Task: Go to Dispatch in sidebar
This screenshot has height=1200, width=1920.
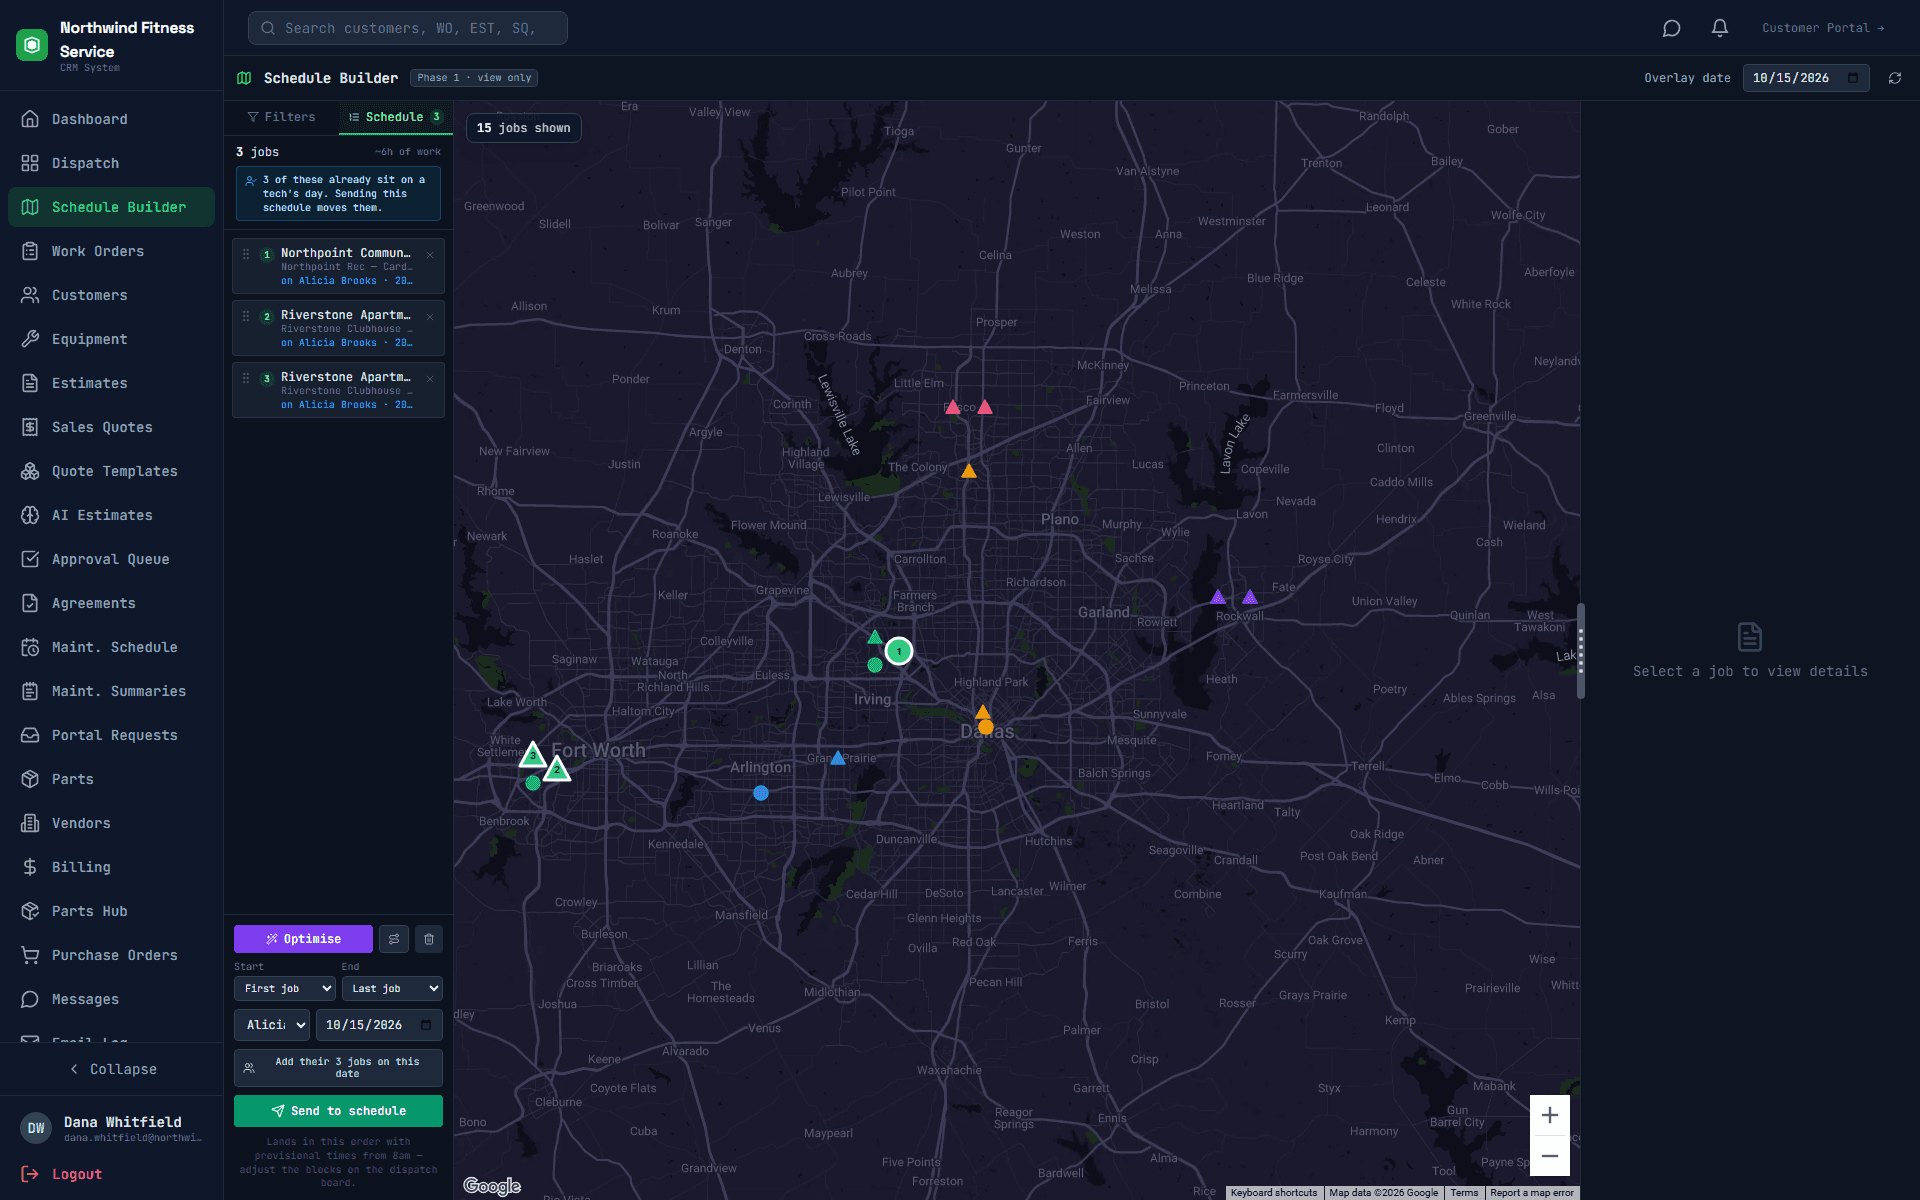Action: [x=111, y=163]
